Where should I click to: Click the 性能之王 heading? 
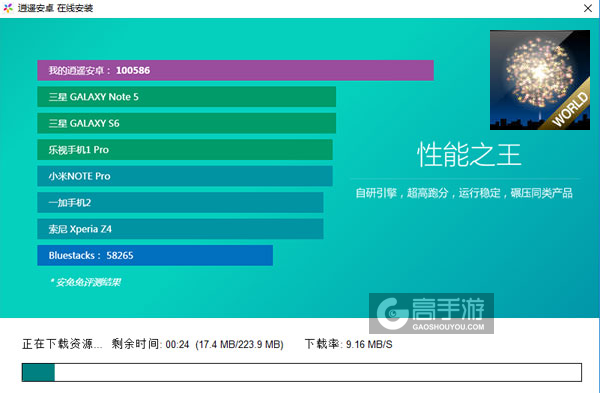469,155
